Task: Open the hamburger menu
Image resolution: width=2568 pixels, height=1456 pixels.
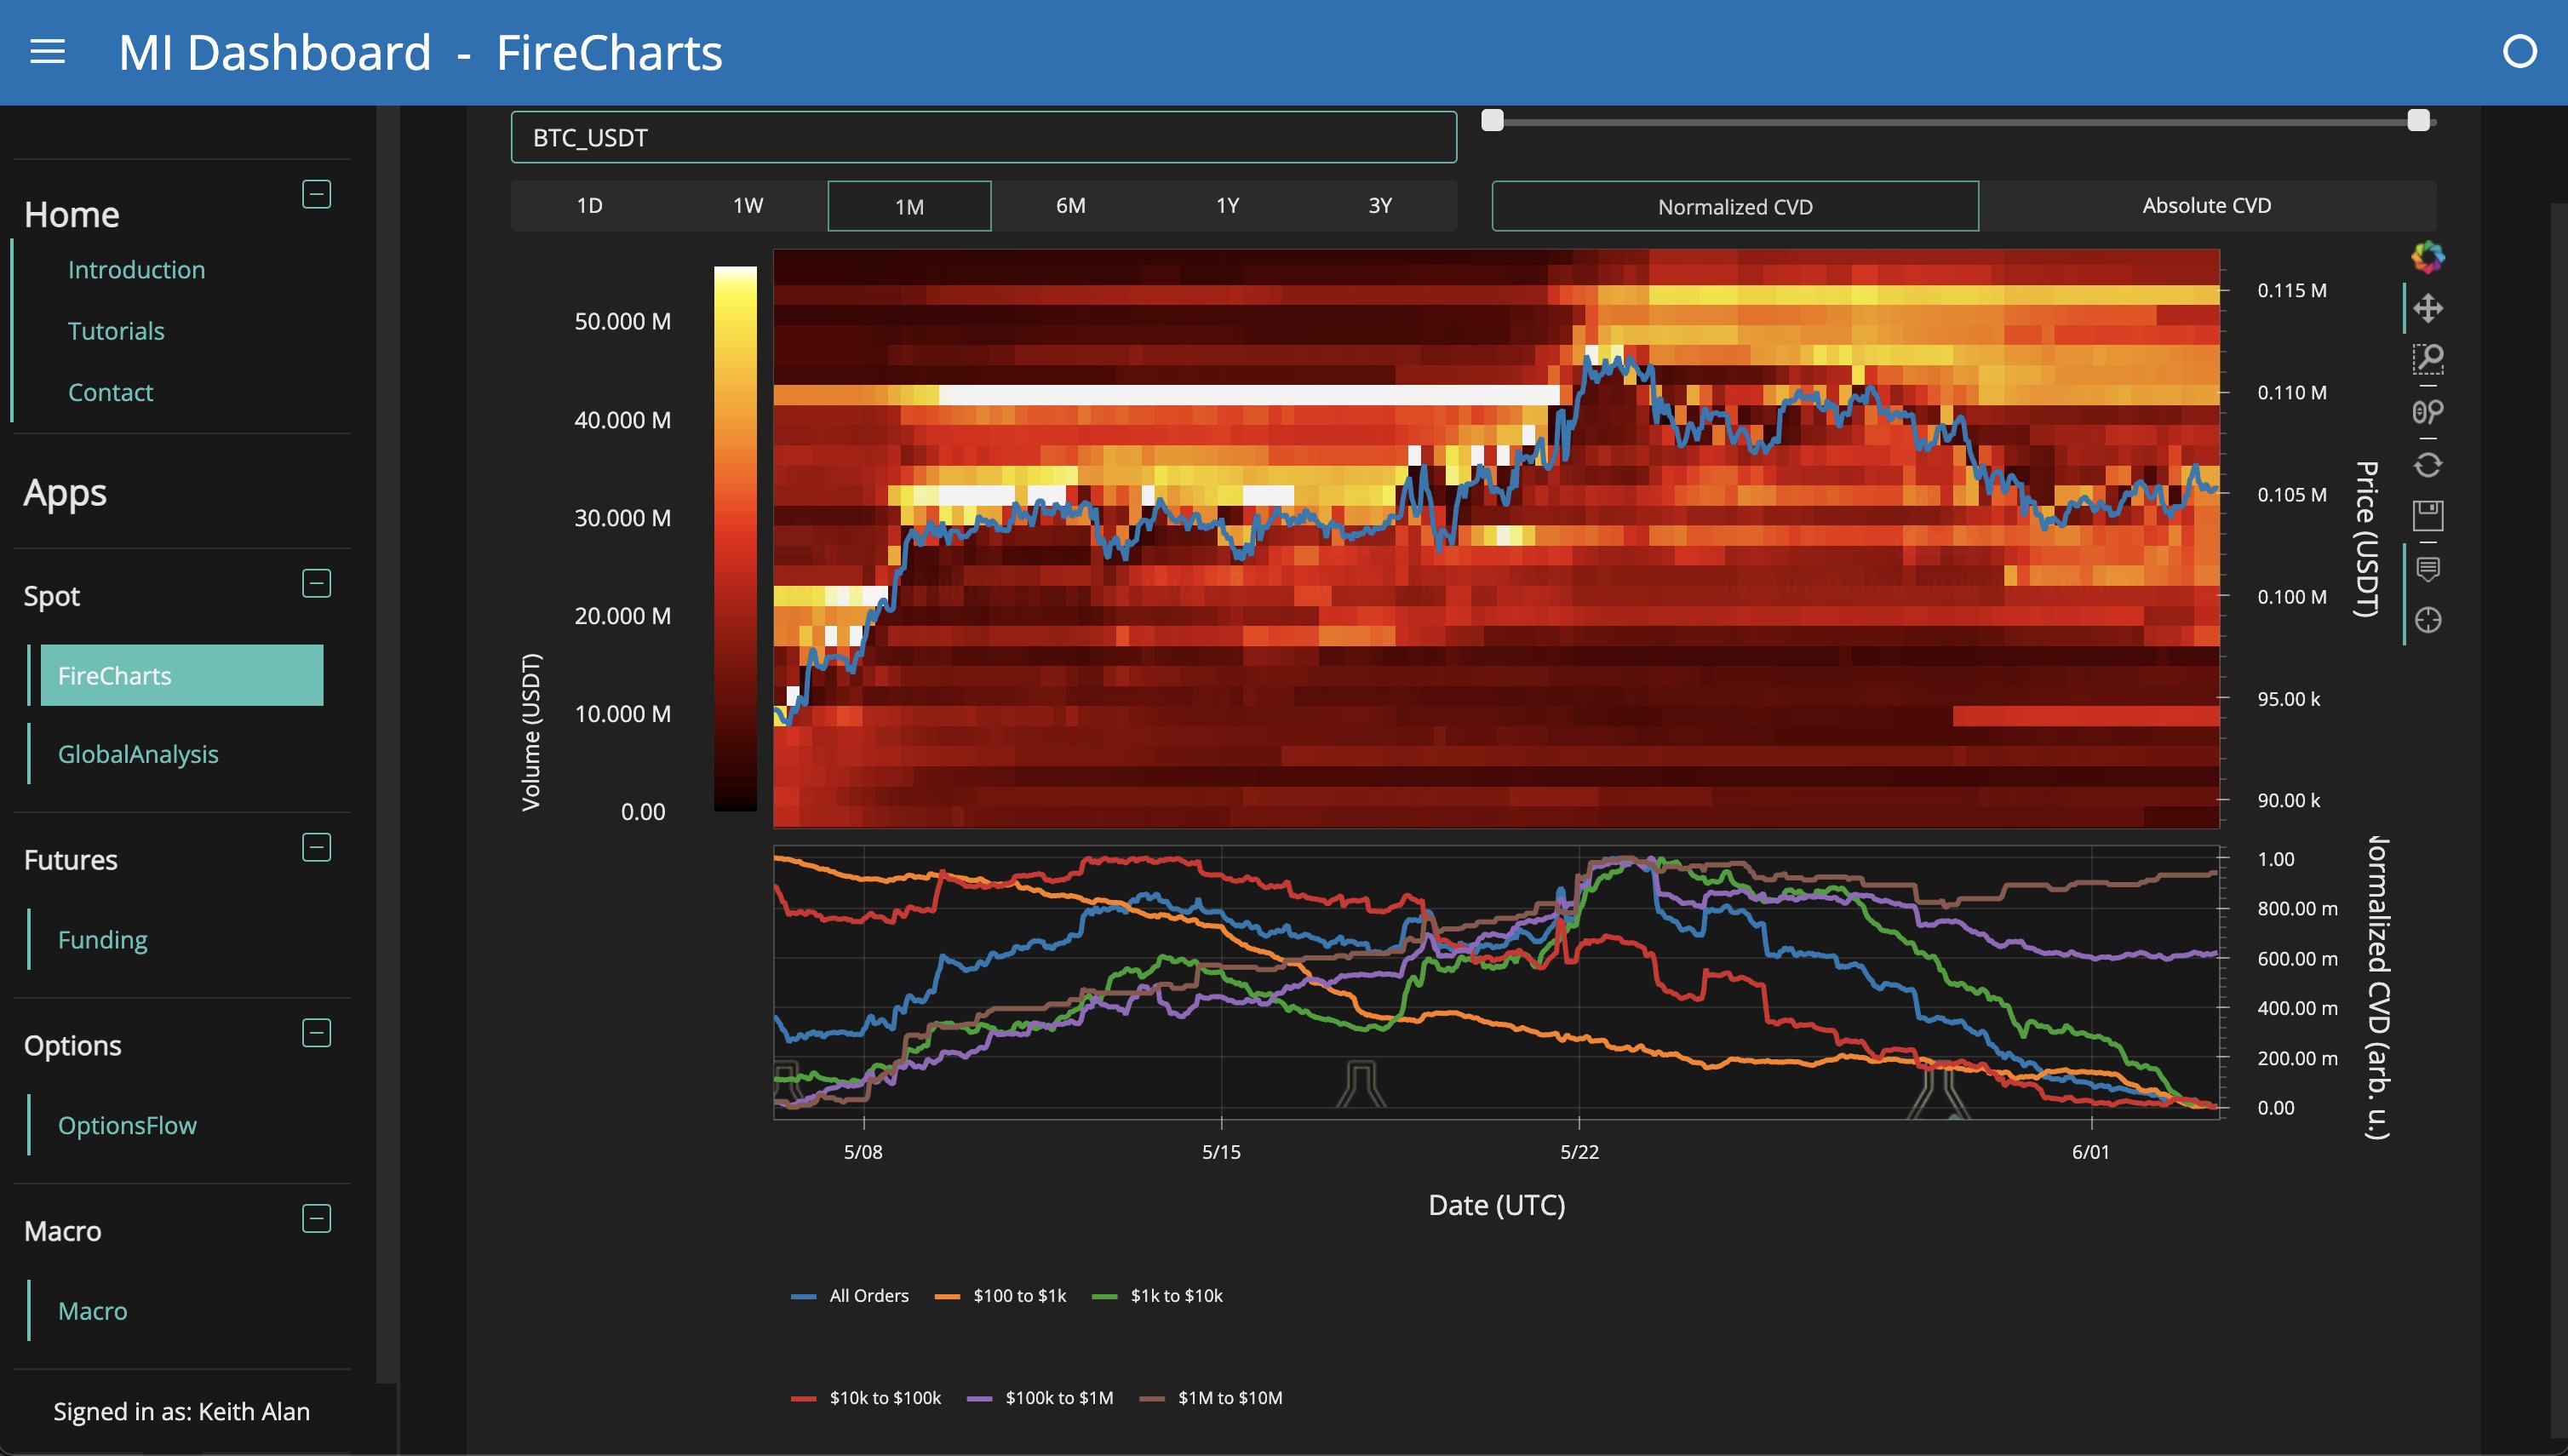Action: (x=48, y=52)
